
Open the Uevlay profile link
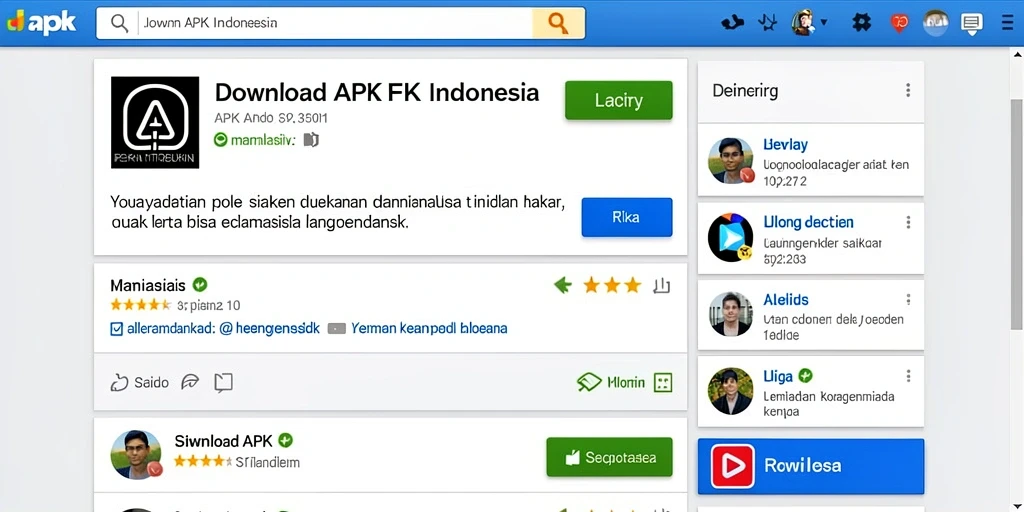click(x=785, y=145)
